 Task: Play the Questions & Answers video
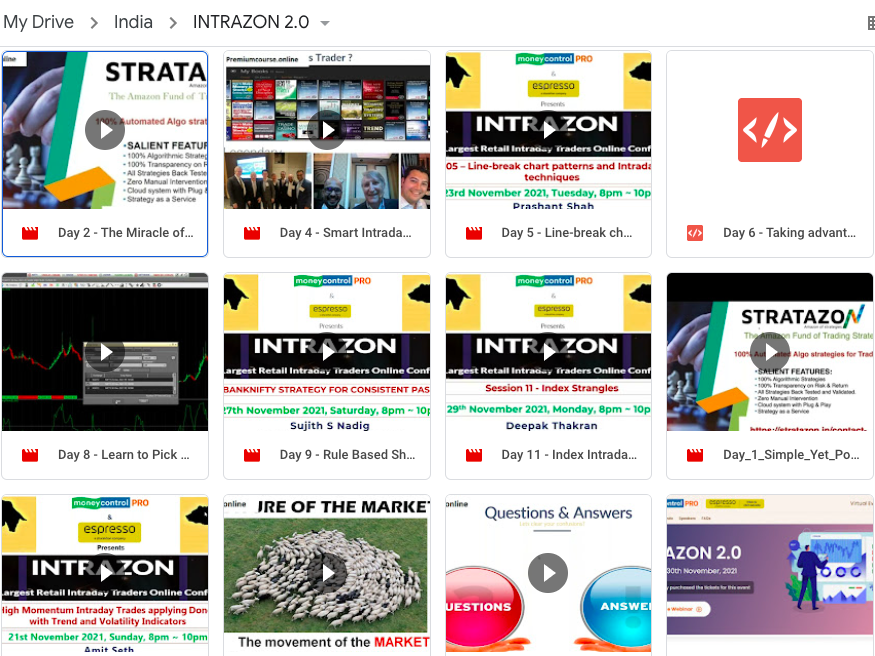[548, 573]
